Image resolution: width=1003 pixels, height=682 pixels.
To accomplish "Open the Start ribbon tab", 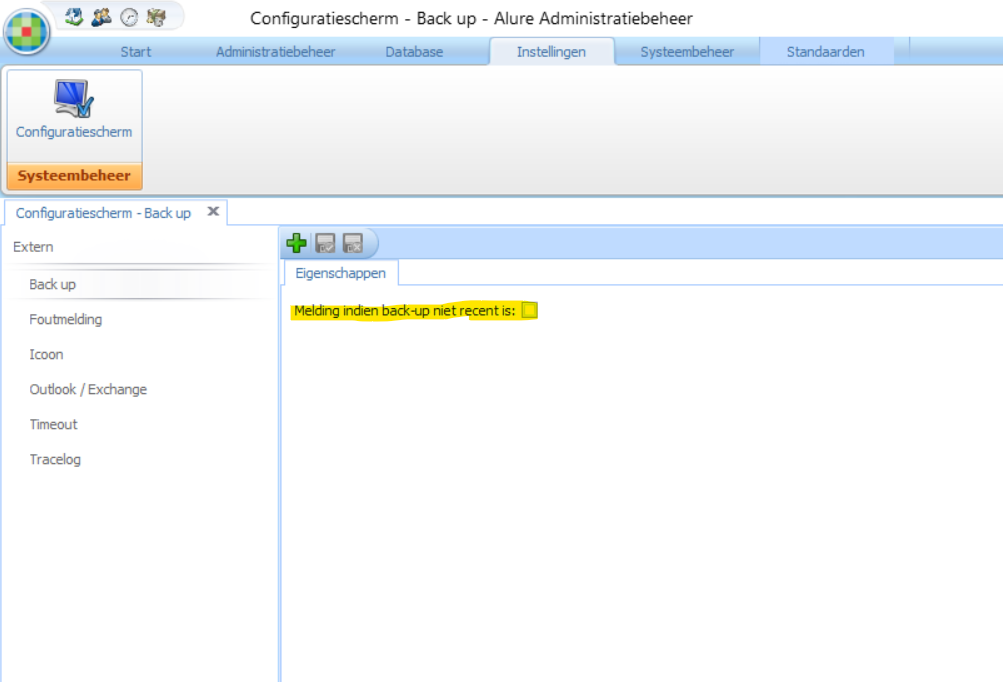I will [x=136, y=52].
